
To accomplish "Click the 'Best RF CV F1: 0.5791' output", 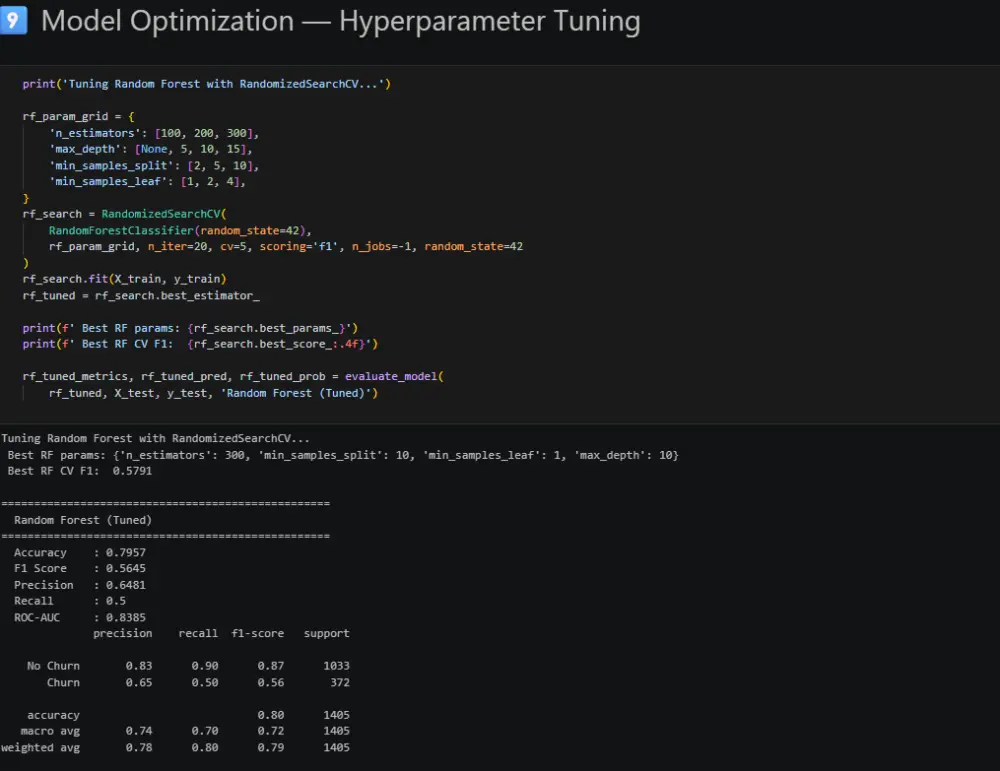I will pos(80,471).
